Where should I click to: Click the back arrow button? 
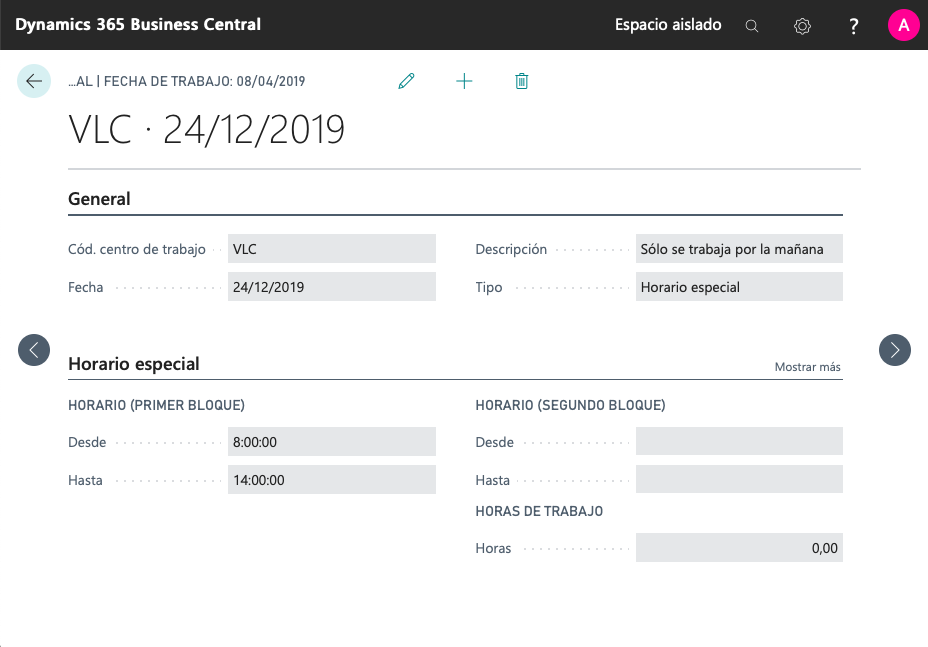(x=34, y=81)
